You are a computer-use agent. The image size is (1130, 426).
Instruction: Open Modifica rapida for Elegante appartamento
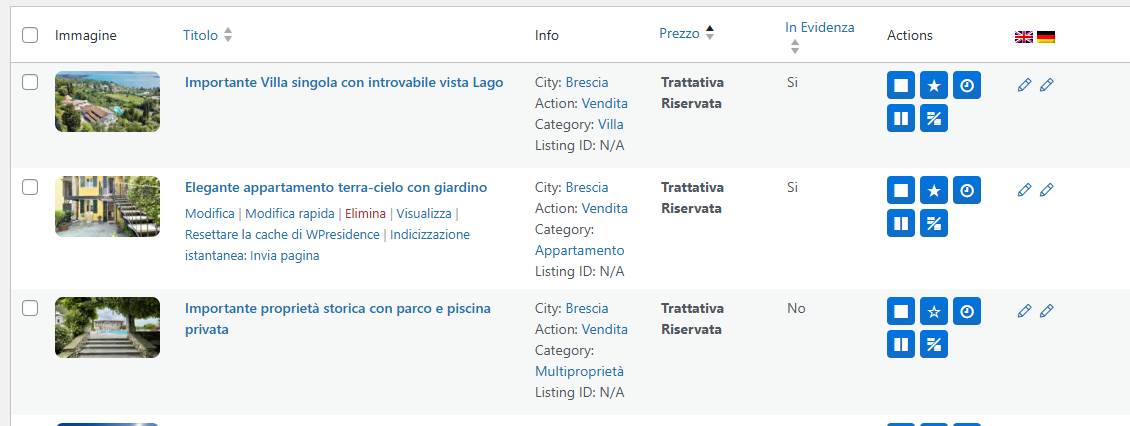click(x=290, y=213)
